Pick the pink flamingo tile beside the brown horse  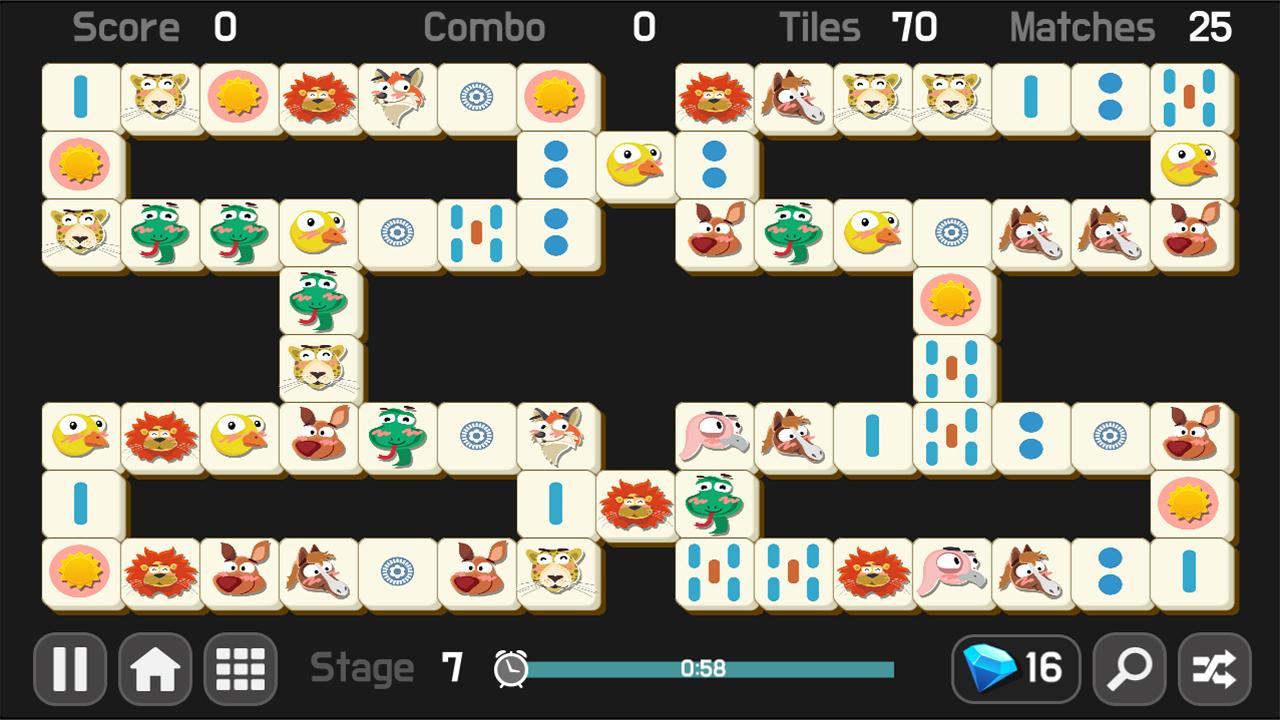click(714, 437)
